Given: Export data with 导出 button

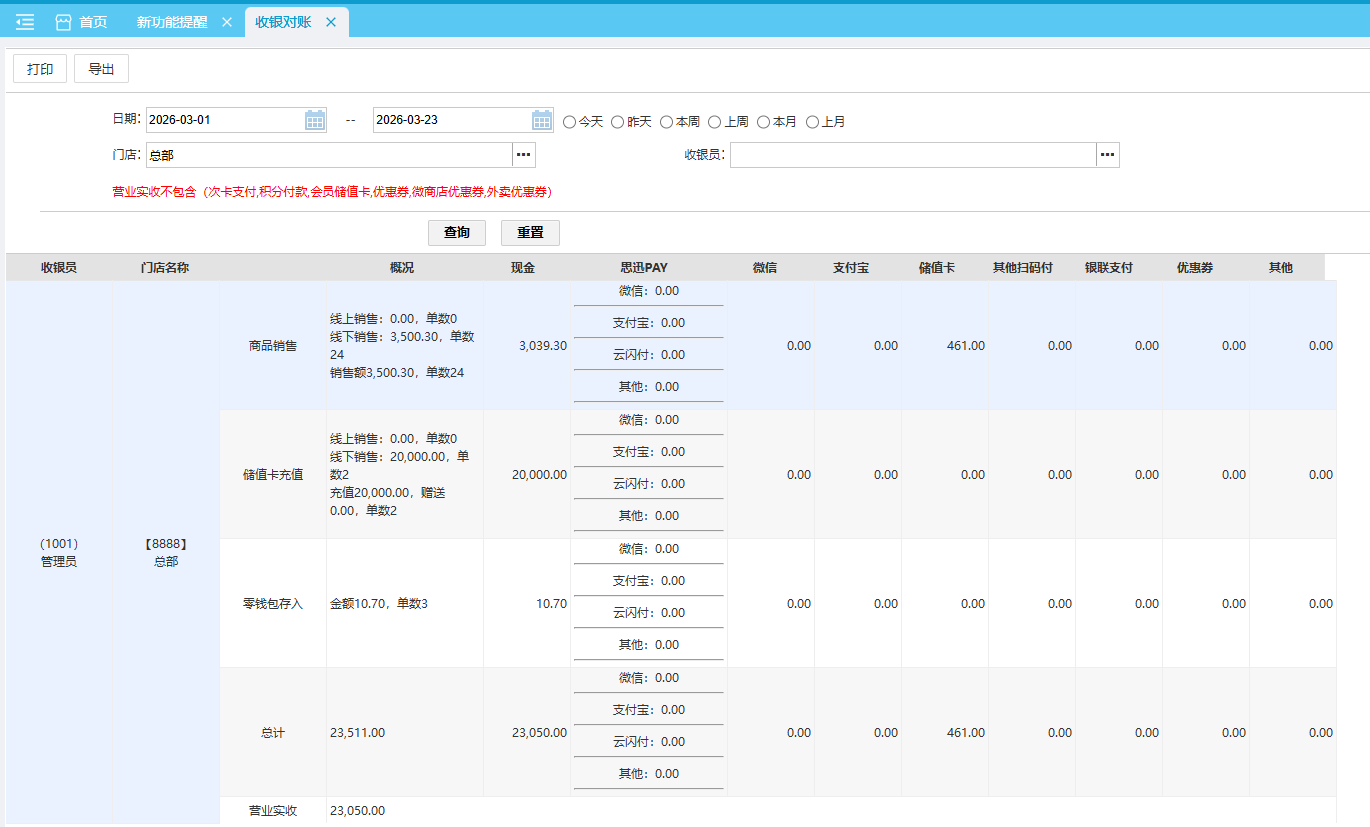Looking at the screenshot, I should point(101,69).
